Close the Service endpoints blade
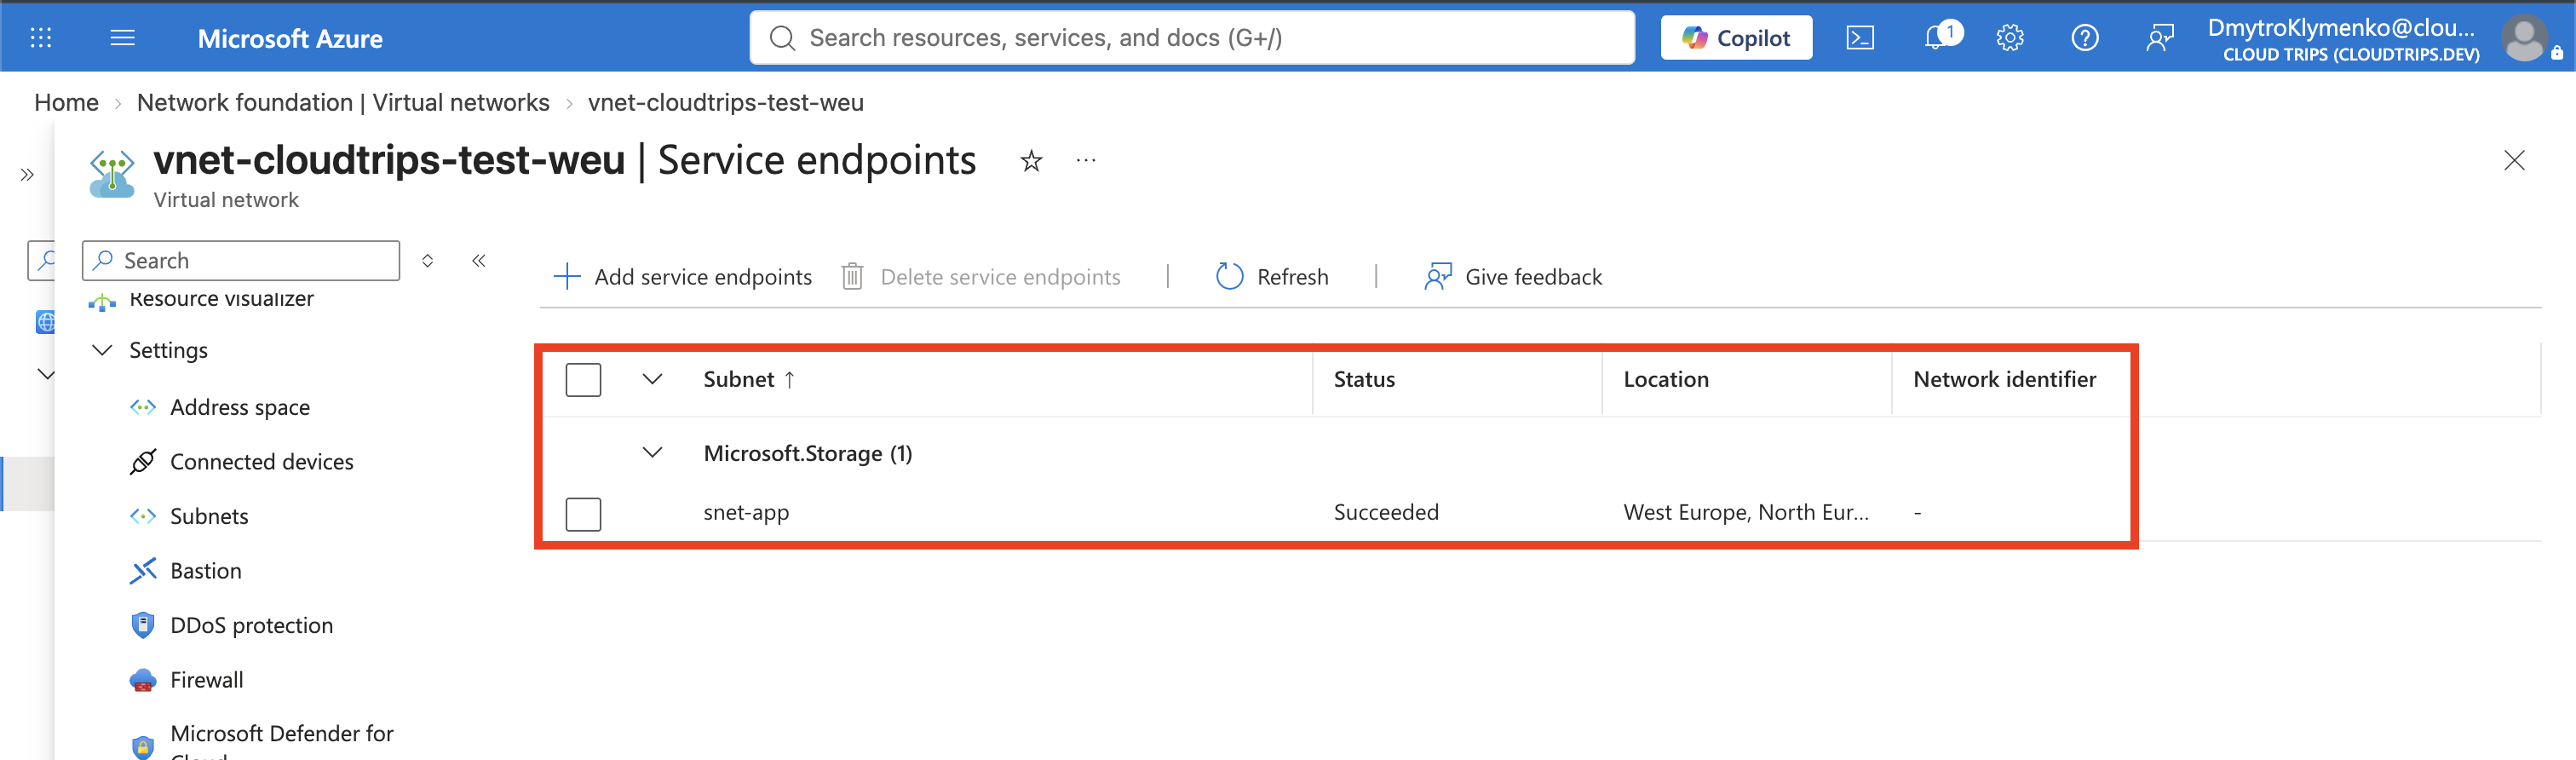The width and height of the screenshot is (2576, 760). point(2514,160)
